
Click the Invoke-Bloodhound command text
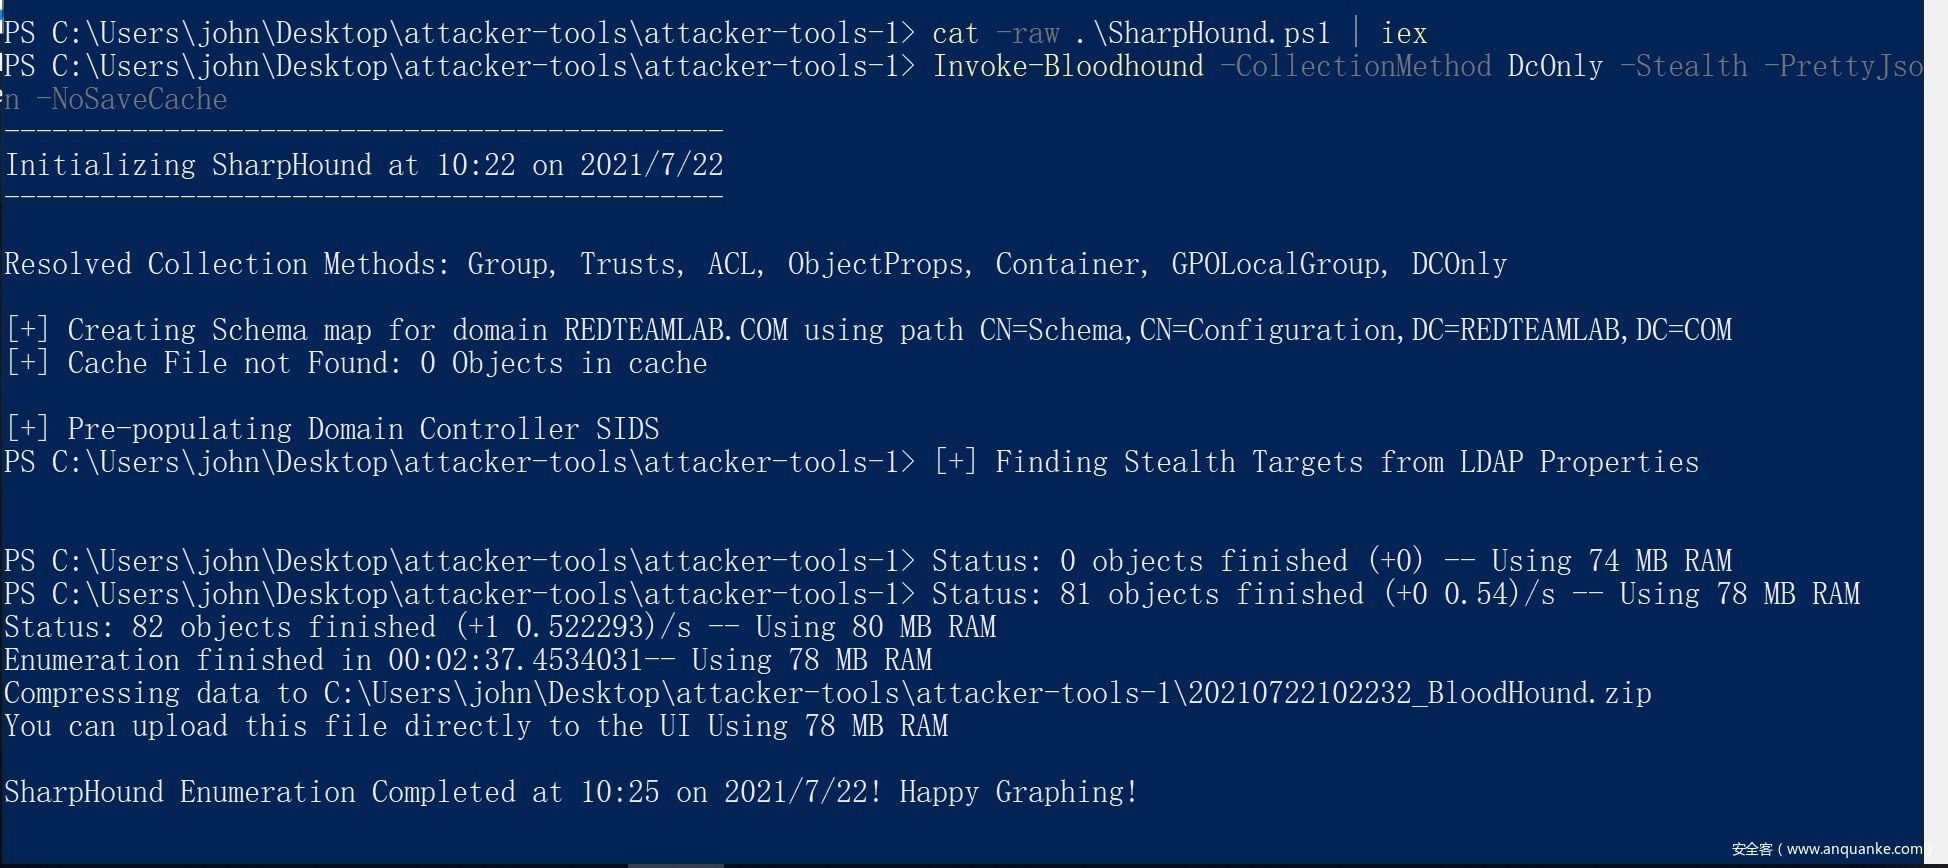coord(1068,67)
